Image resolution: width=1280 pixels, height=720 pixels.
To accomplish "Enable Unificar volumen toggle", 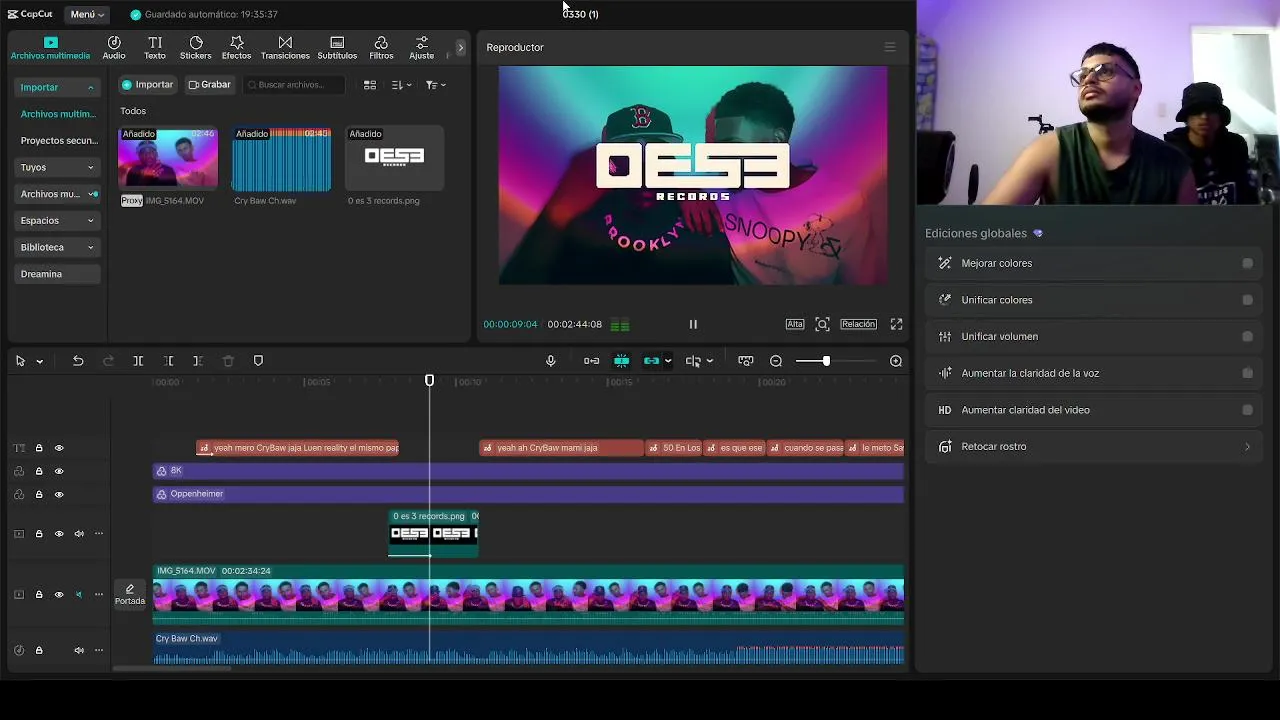I will point(1247,337).
